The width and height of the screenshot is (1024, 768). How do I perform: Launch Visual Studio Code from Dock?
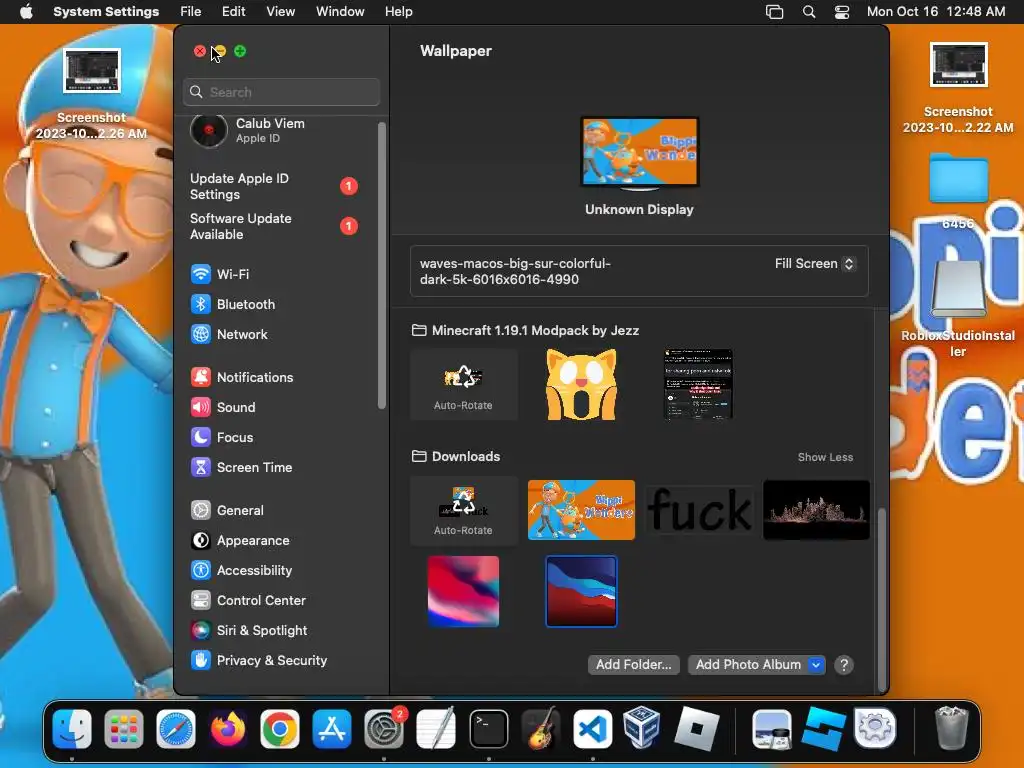point(592,728)
